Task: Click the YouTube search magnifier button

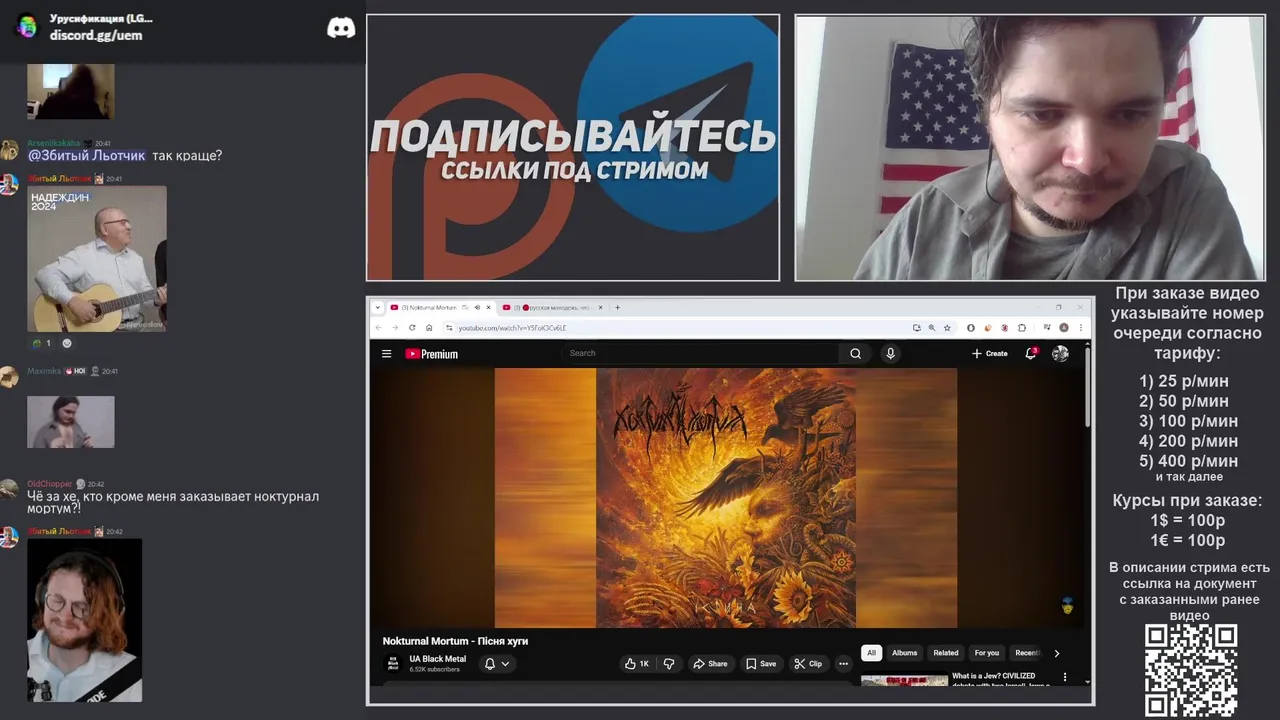Action: tap(855, 353)
